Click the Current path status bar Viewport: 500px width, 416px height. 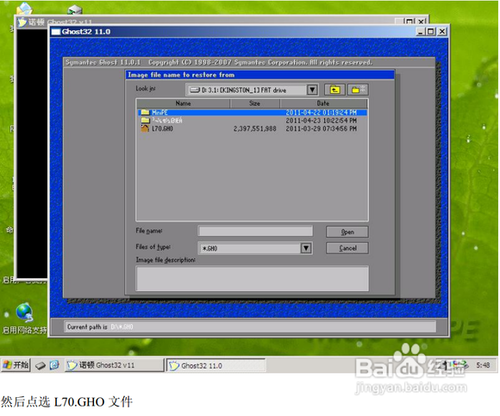250,327
